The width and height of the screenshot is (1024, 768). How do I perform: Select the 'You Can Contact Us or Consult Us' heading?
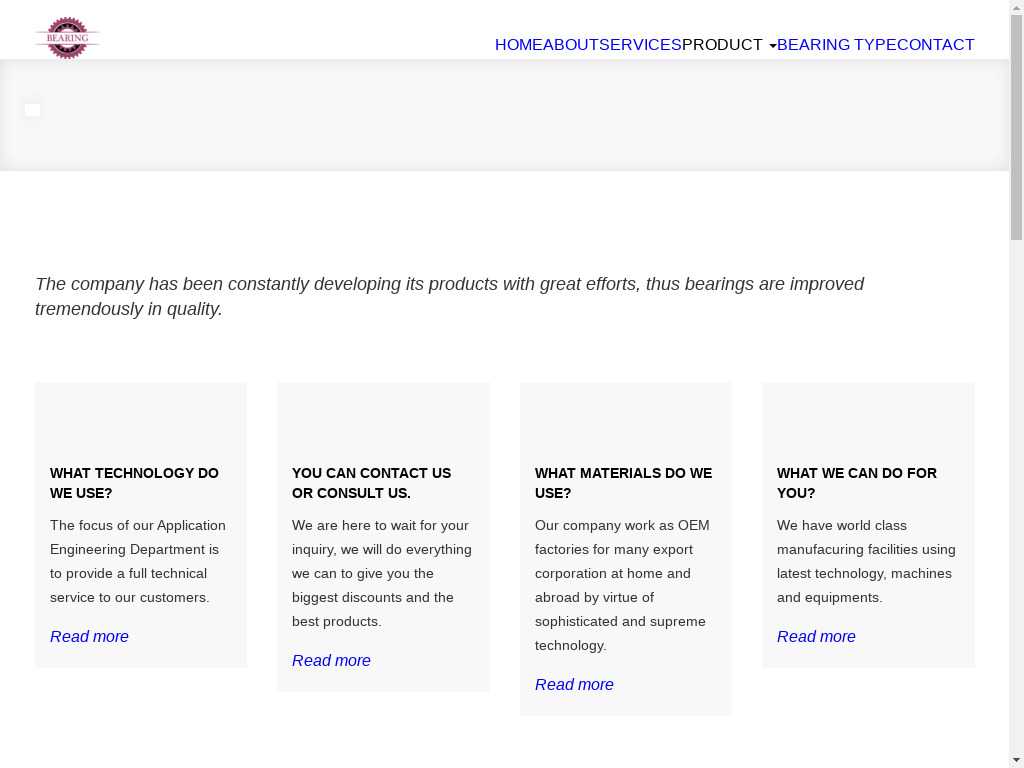point(371,483)
